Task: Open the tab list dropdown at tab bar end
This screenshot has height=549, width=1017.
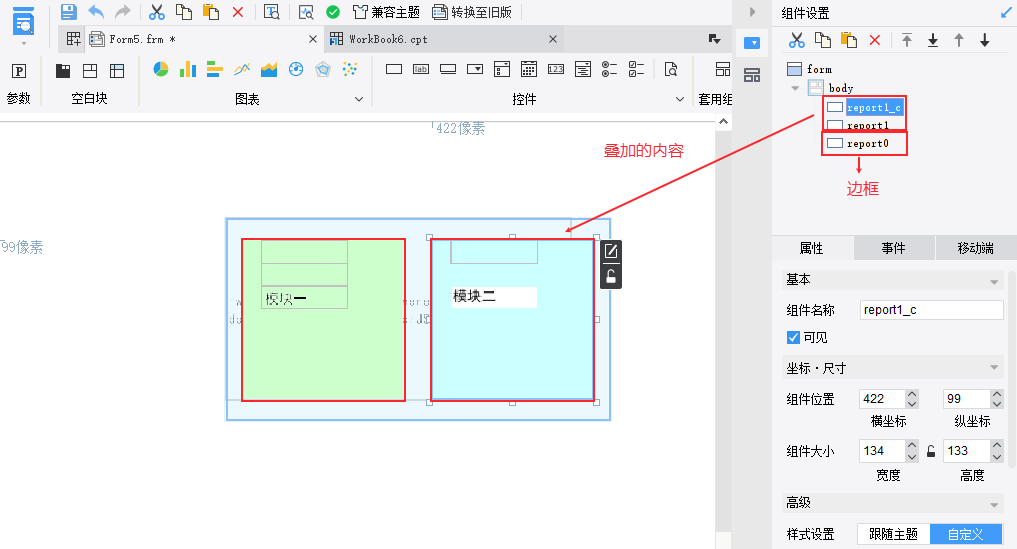Action: point(715,39)
